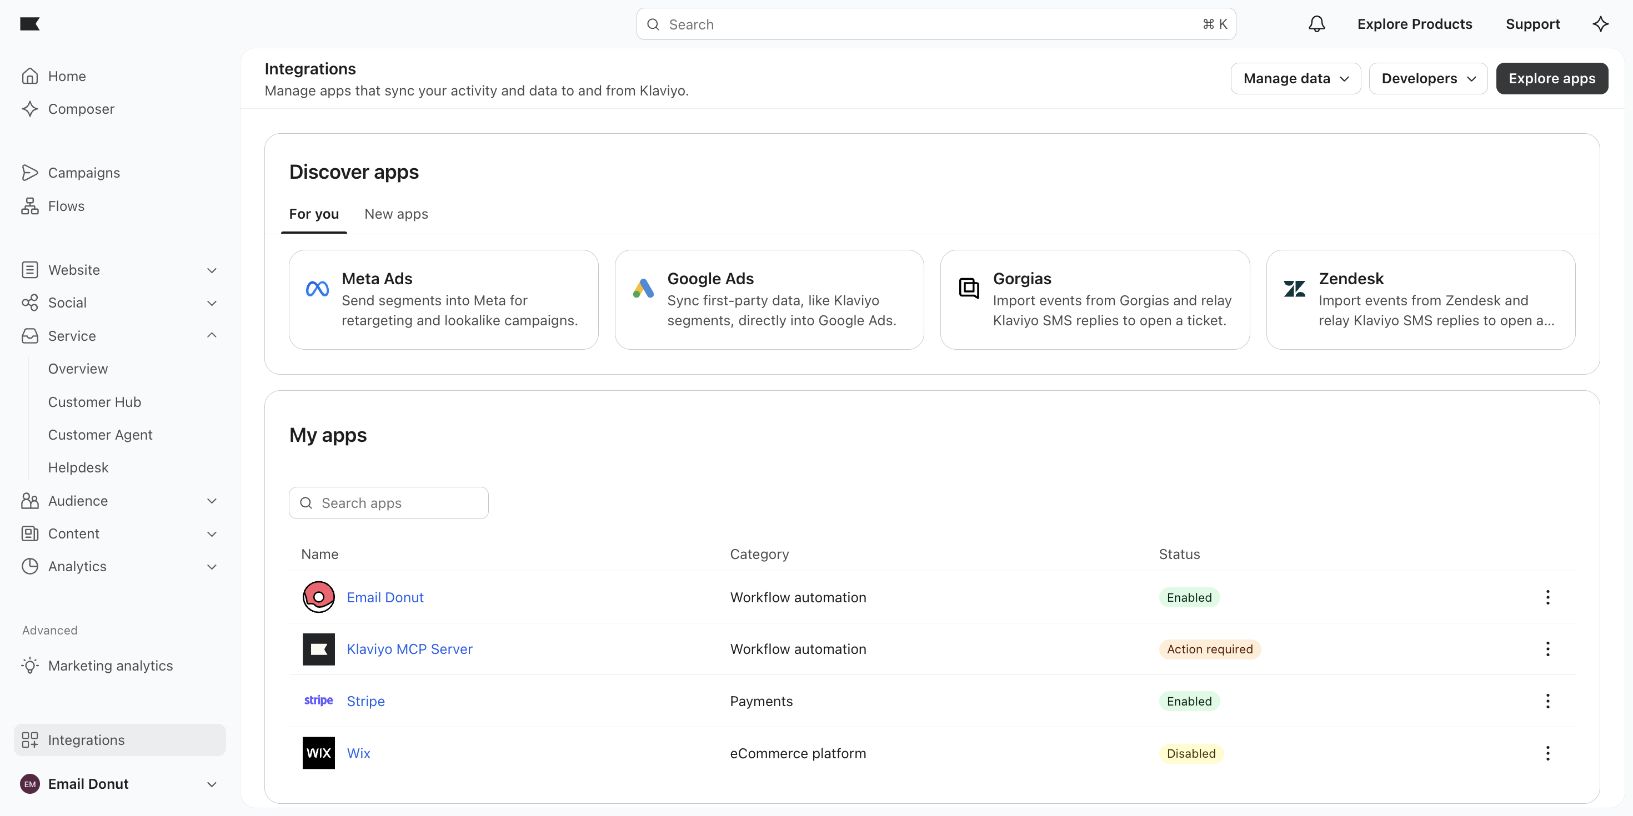The image size is (1633, 816).
Task: Switch to the New apps tab
Action: coord(396,214)
